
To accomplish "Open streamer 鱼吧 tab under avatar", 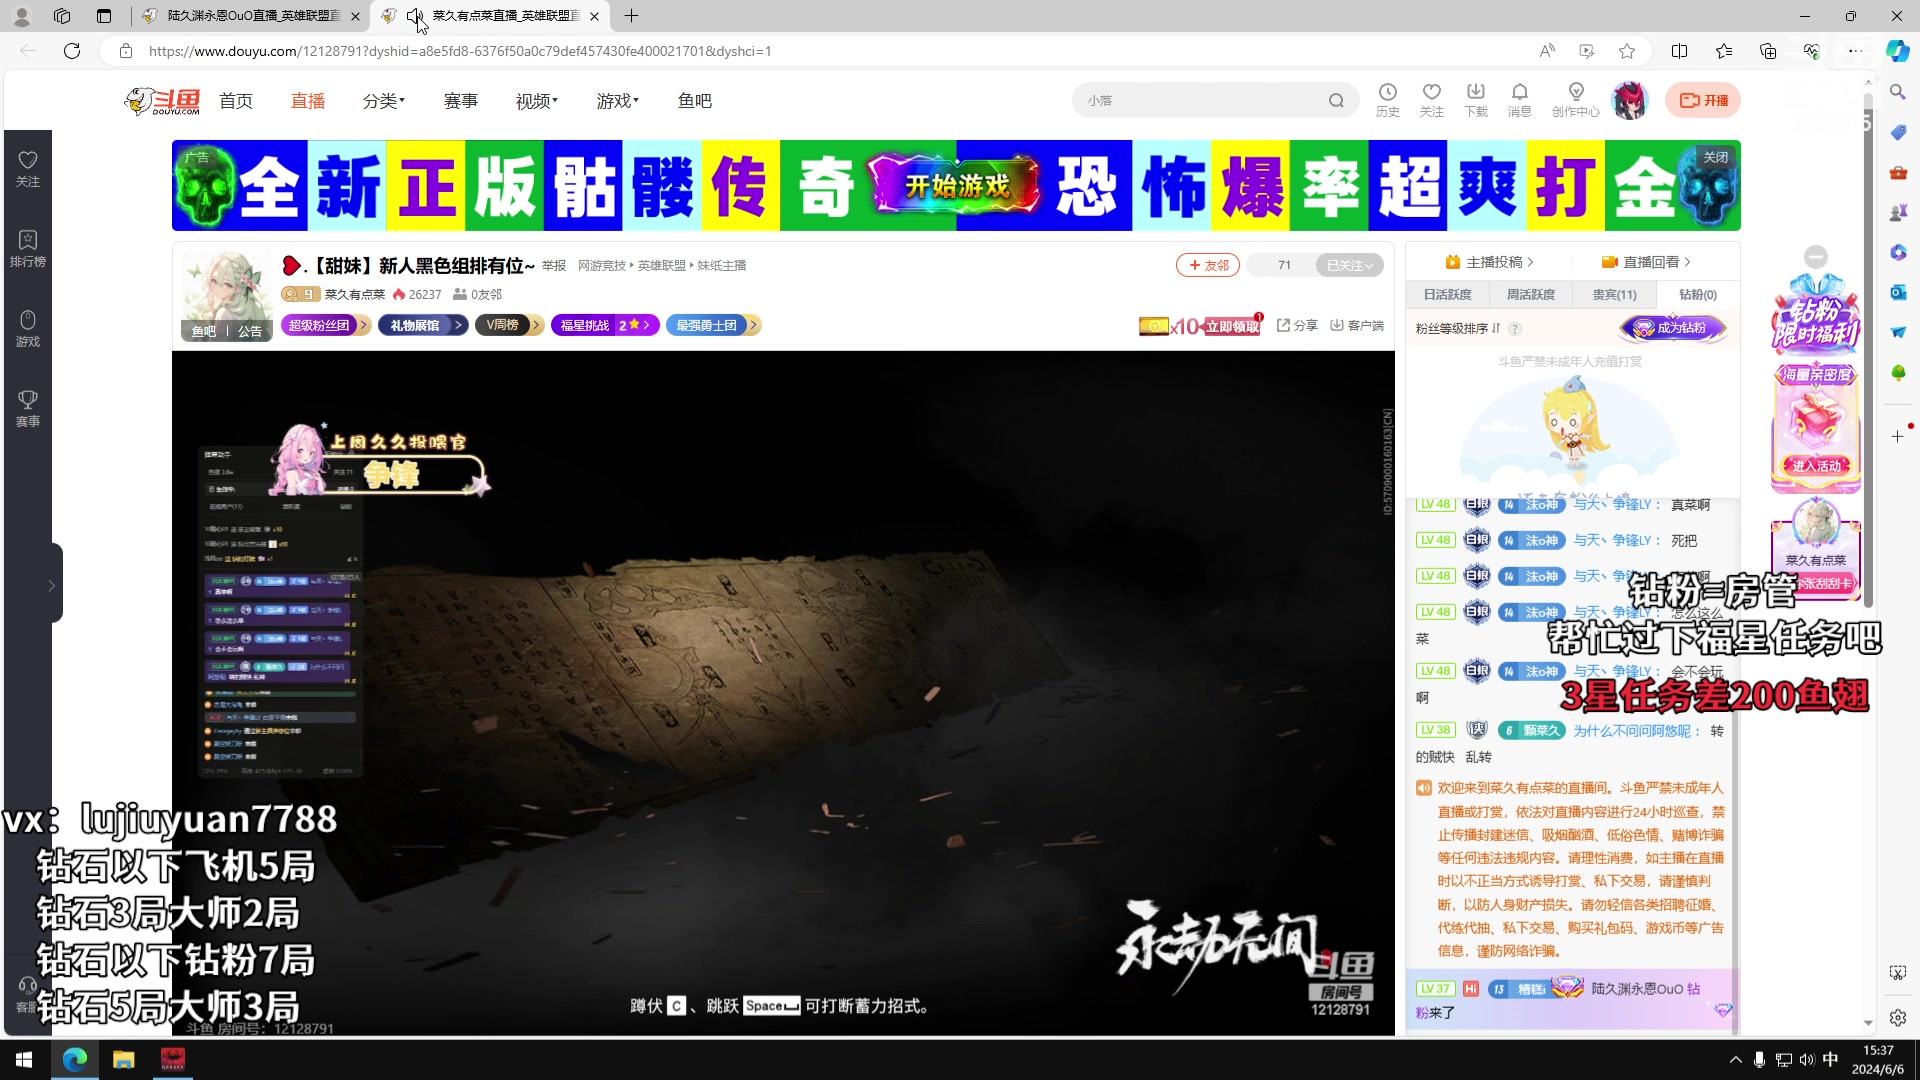I will coord(204,332).
